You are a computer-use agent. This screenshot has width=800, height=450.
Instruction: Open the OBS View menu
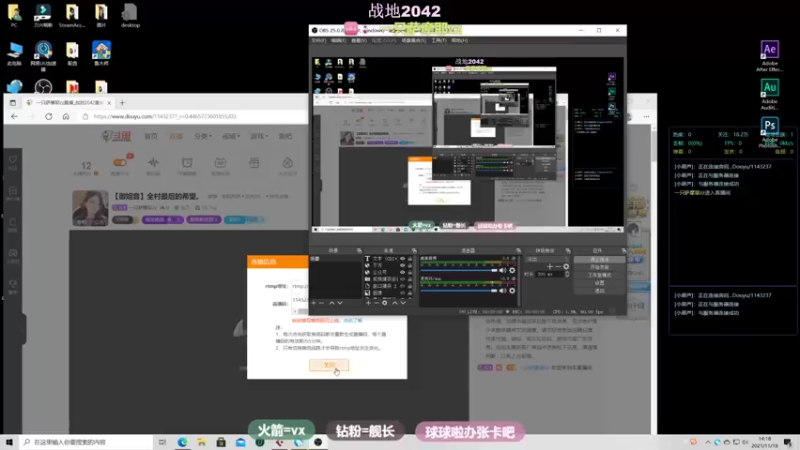click(358, 40)
